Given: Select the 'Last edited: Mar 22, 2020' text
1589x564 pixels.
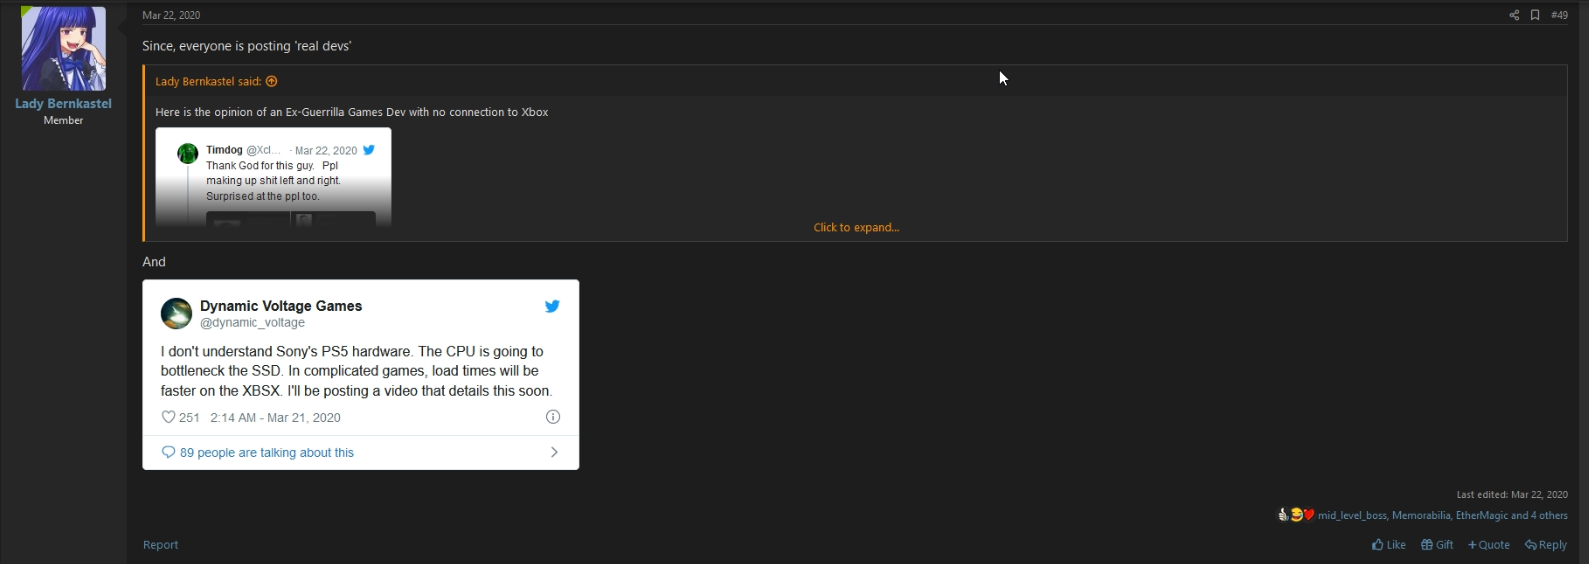Looking at the screenshot, I should pyautogui.click(x=1512, y=495).
